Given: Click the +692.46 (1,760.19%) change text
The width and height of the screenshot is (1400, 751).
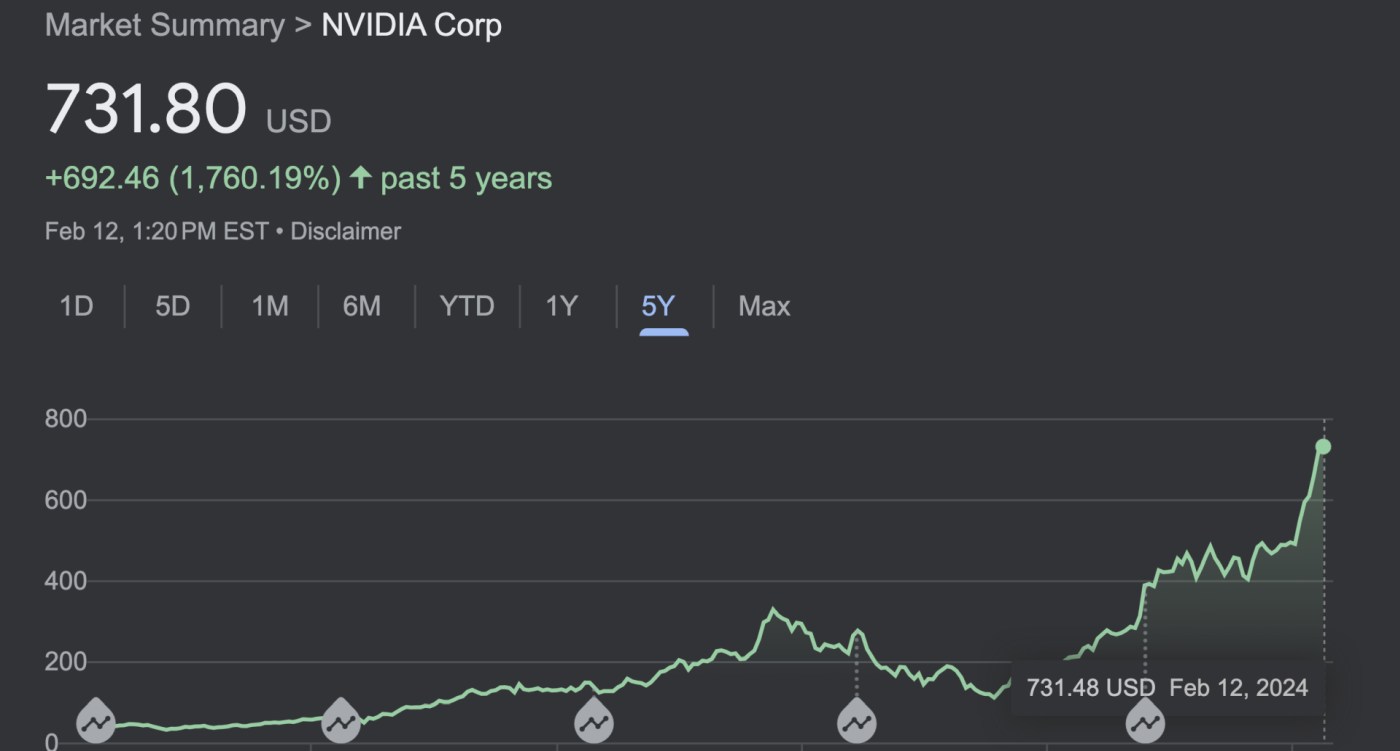Looking at the screenshot, I should pos(193,179).
